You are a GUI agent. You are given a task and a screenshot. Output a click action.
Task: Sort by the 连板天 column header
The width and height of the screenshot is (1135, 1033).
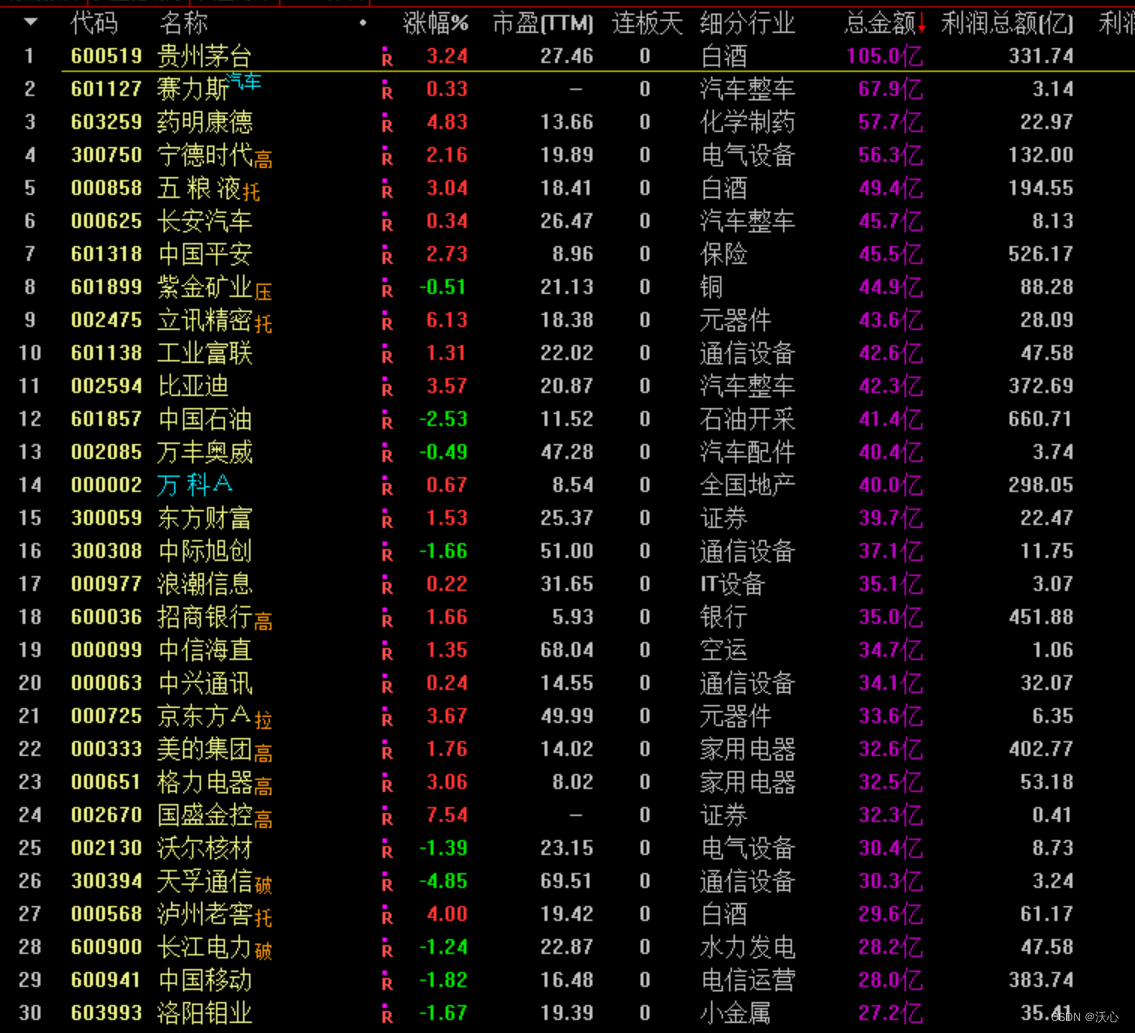(647, 24)
